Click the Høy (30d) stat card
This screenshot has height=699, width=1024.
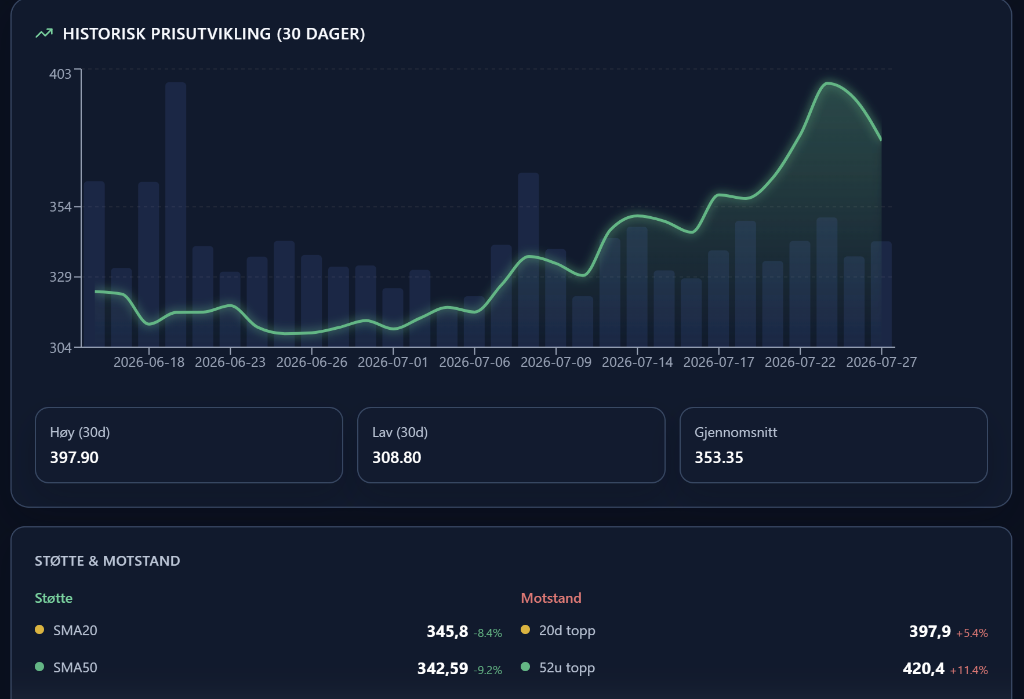point(189,445)
